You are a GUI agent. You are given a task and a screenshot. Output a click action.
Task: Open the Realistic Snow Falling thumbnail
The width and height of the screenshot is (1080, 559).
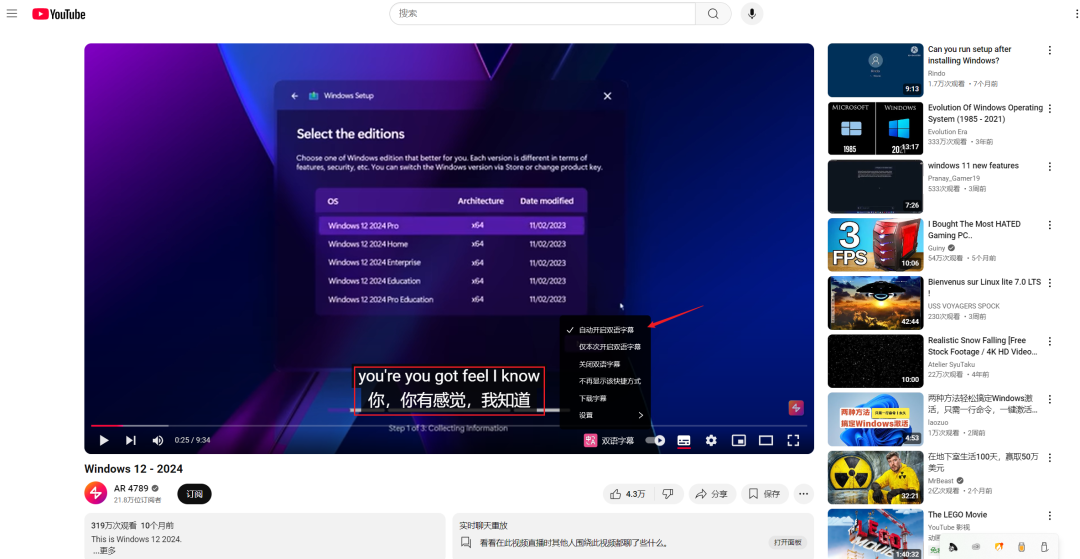coord(875,361)
